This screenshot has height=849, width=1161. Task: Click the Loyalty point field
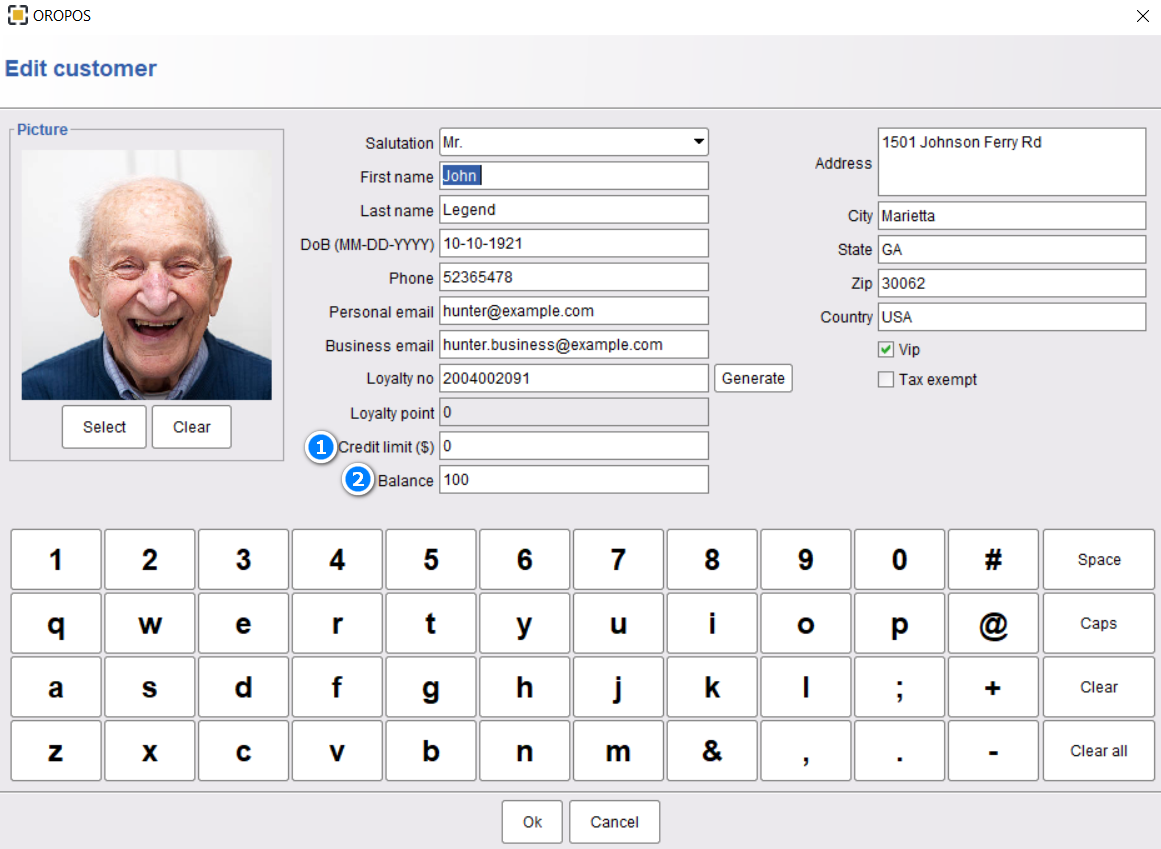574,412
